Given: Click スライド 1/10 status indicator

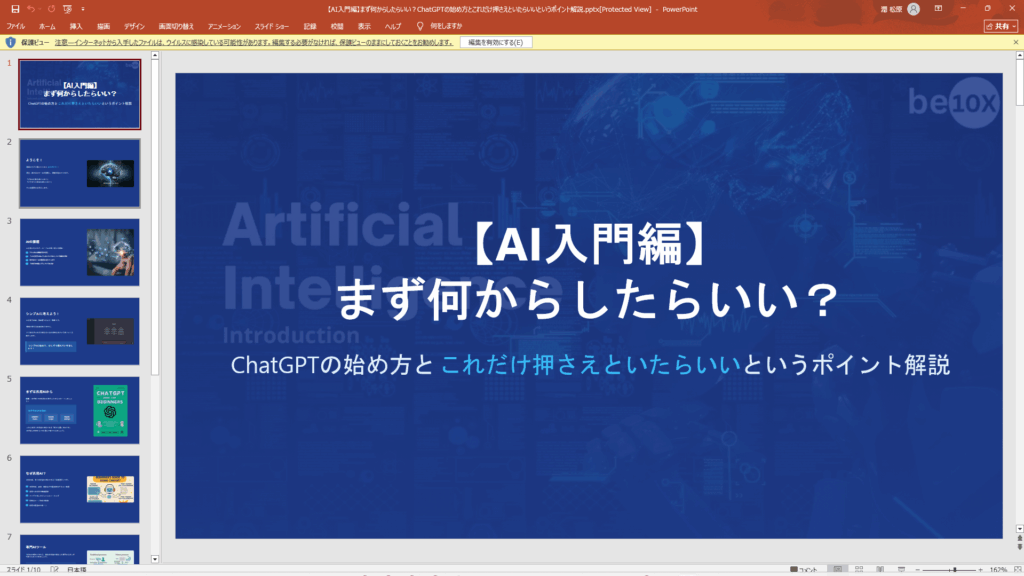Looking at the screenshot, I should pyautogui.click(x=24, y=570).
